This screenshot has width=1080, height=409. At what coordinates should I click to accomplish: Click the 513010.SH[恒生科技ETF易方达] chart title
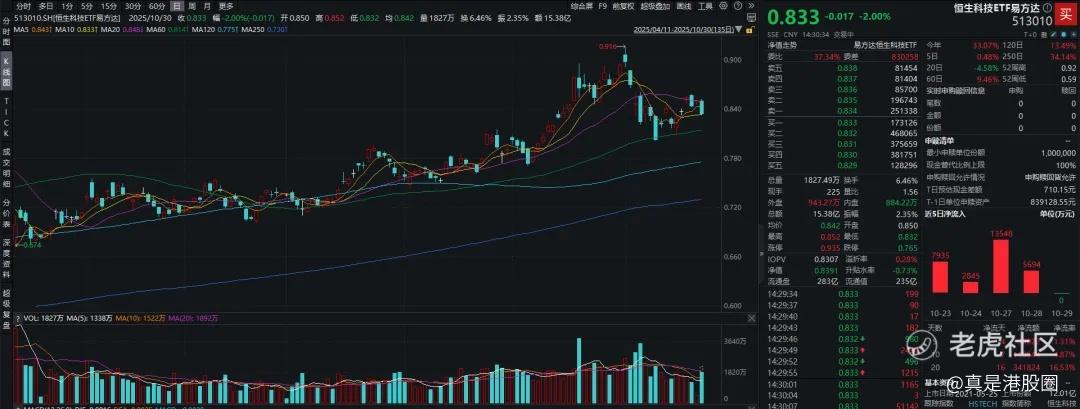[x=67, y=18]
